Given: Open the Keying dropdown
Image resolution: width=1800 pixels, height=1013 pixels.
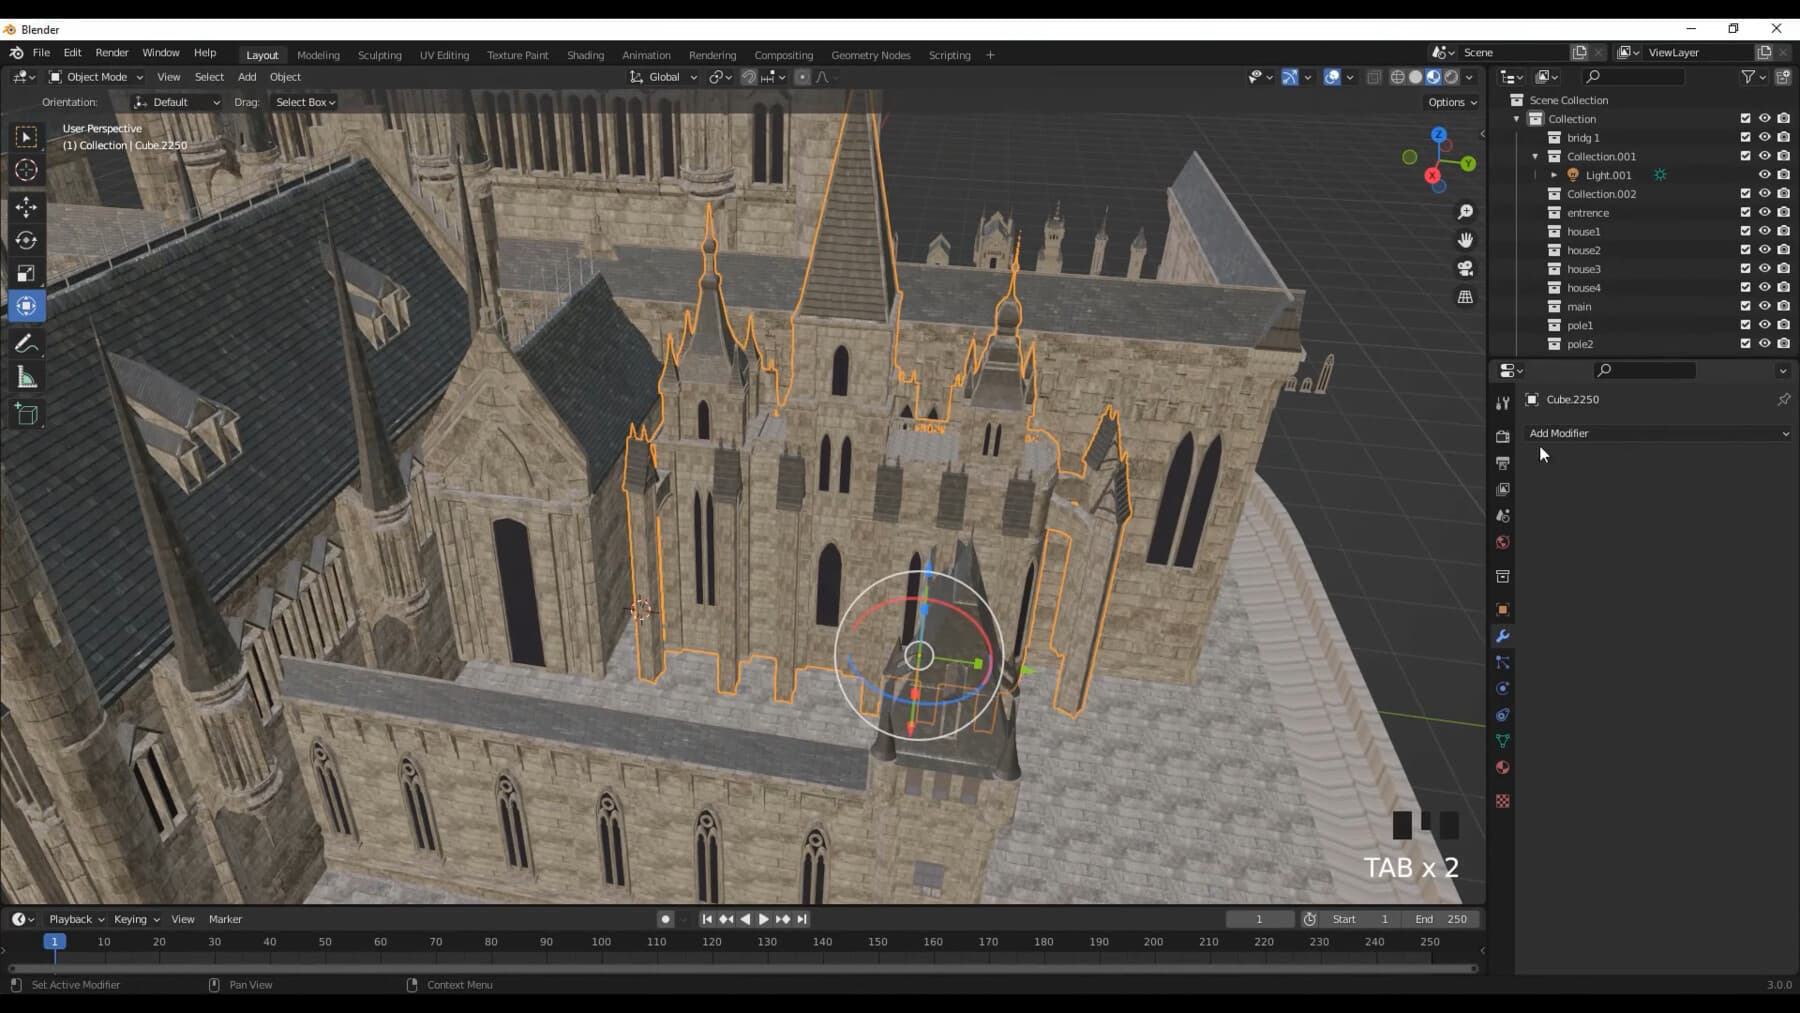Looking at the screenshot, I should [x=136, y=919].
